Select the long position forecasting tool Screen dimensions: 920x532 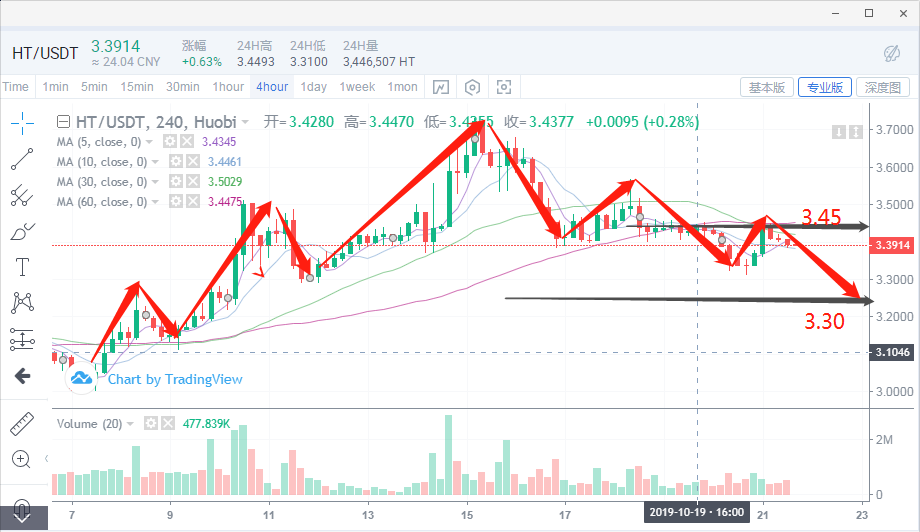point(22,340)
